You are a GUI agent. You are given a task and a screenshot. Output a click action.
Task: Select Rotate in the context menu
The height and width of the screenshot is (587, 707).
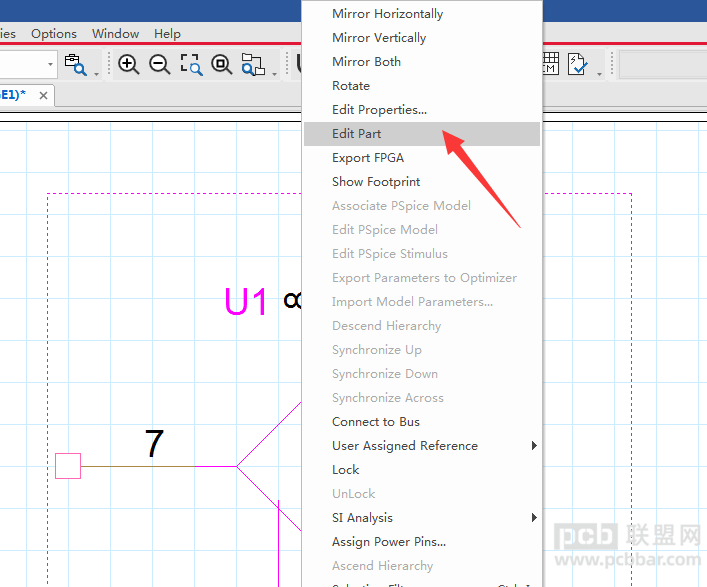(x=422, y=86)
